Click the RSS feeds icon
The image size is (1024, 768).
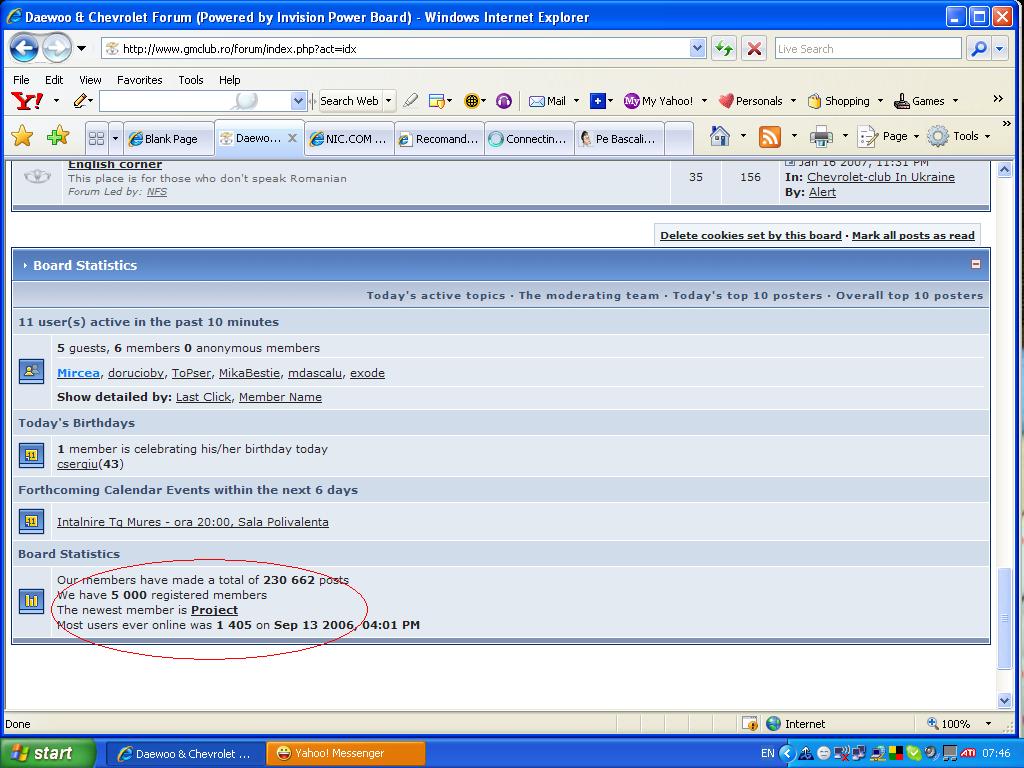pos(769,136)
